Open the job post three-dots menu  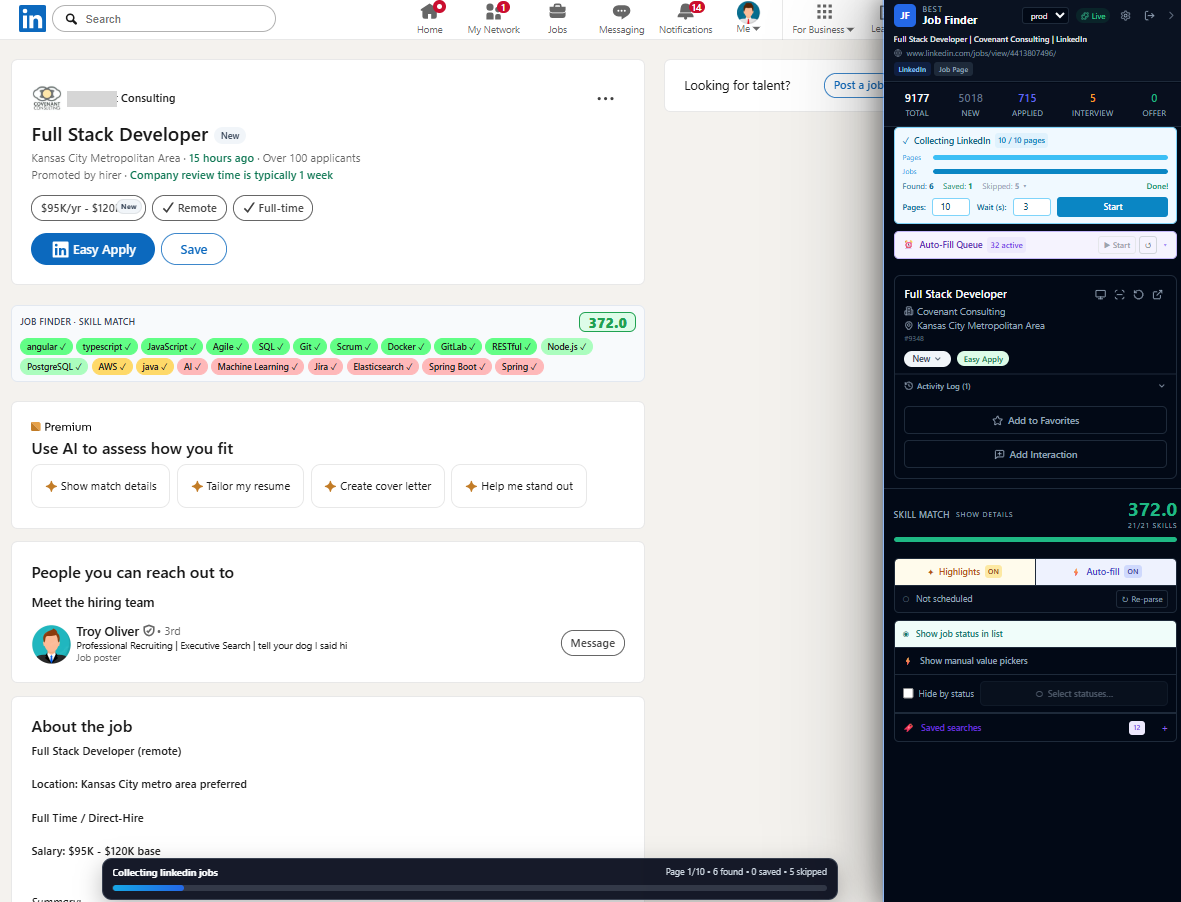(606, 99)
